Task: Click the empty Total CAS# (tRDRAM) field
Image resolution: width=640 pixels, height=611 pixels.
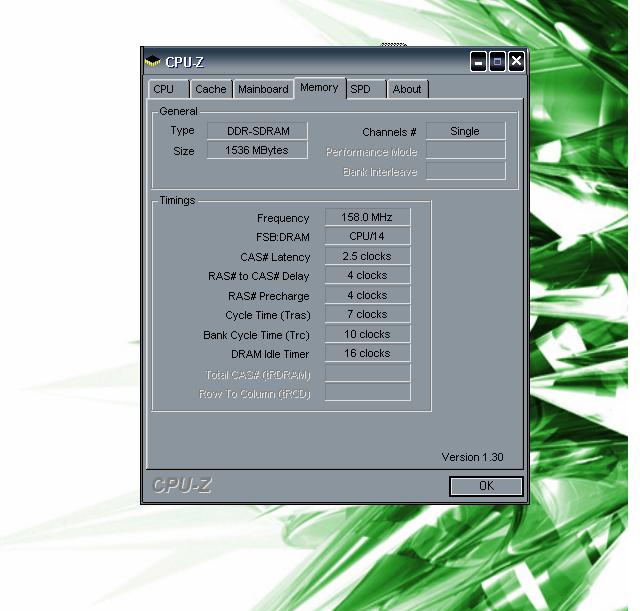Action: click(368, 373)
